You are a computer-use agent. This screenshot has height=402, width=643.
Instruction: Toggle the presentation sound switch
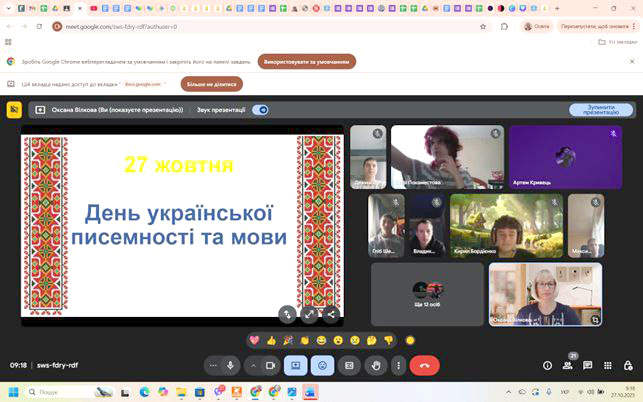(260, 110)
